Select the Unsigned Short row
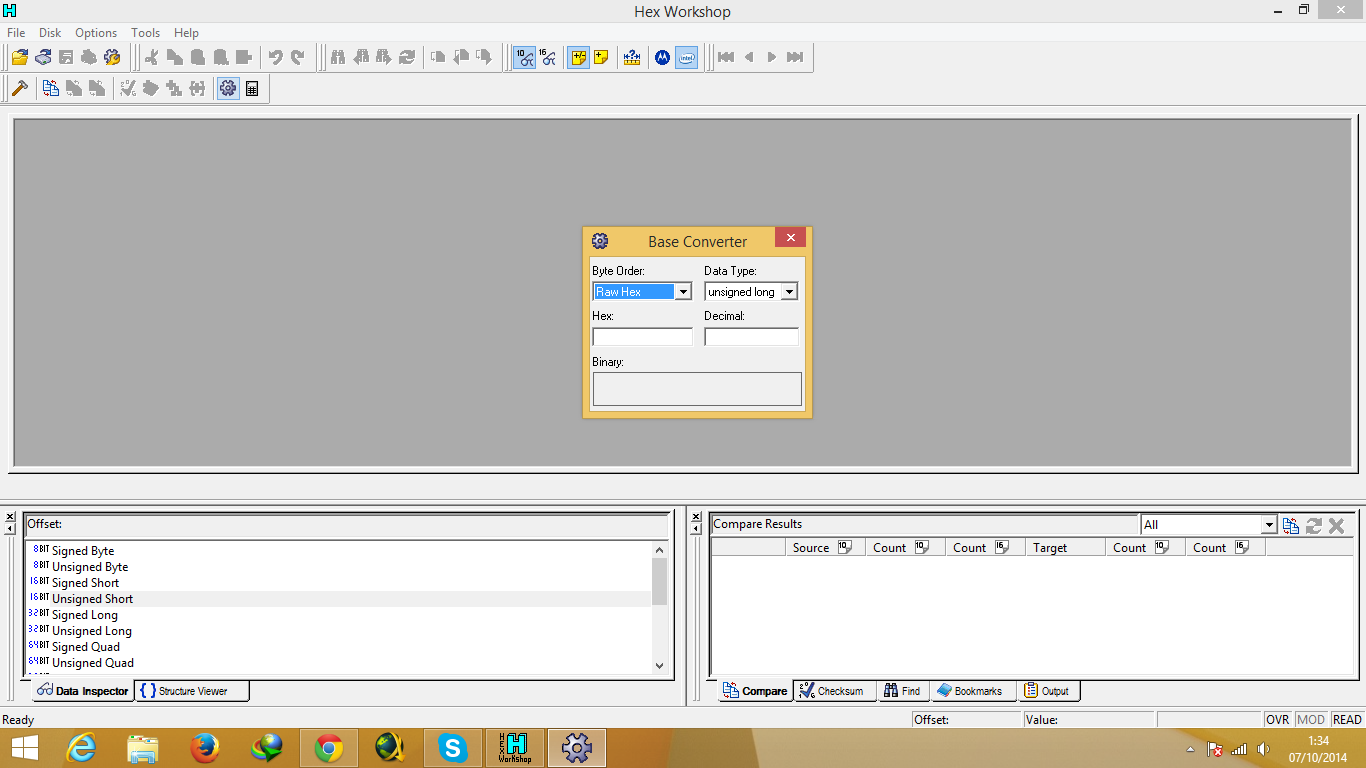 [x=340, y=599]
